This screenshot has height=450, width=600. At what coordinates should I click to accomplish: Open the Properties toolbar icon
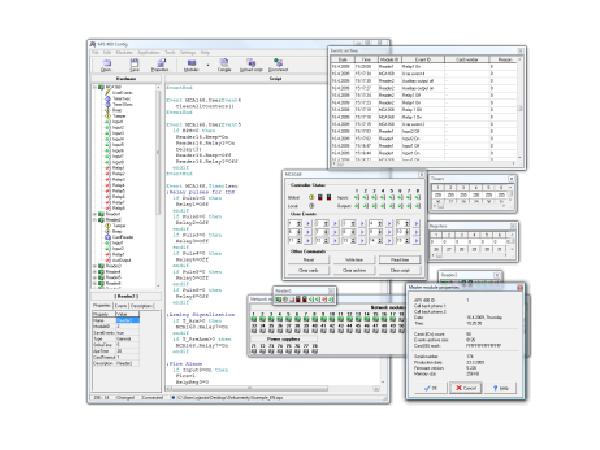(x=159, y=65)
